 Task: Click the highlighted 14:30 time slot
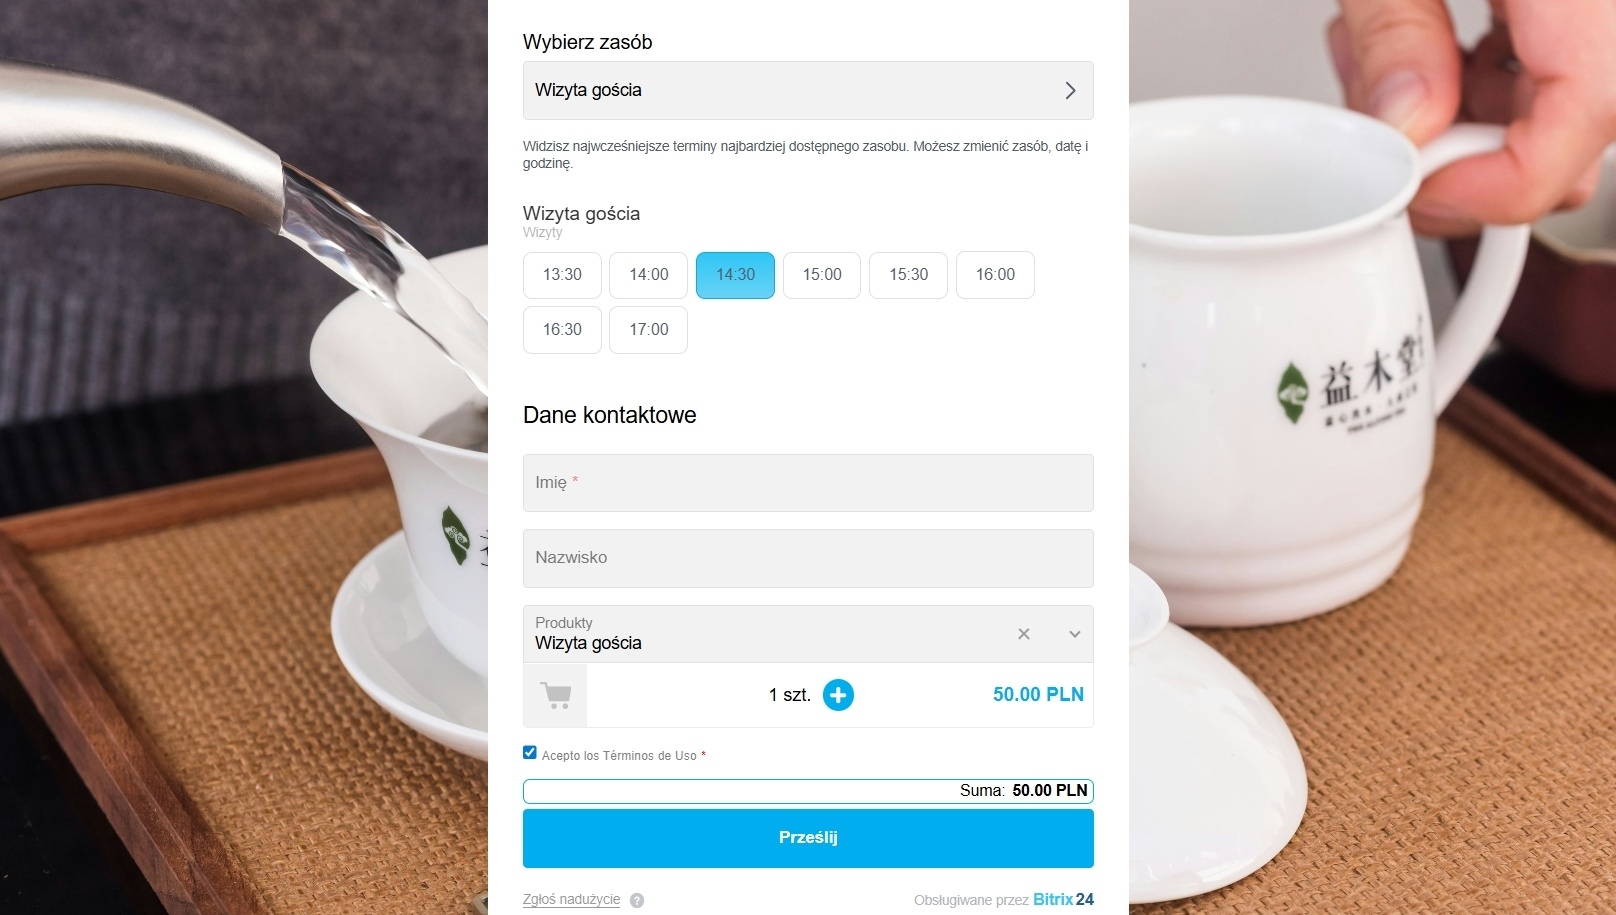click(735, 275)
